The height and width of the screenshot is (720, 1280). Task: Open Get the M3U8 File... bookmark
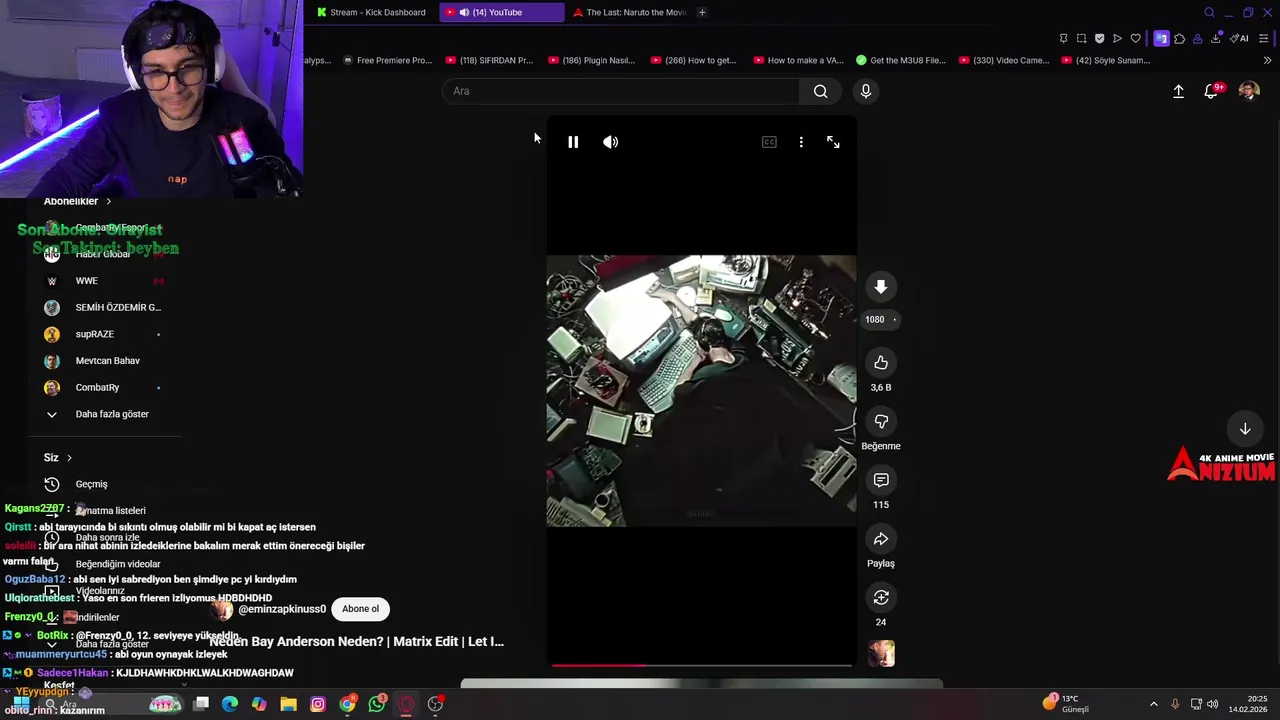(901, 60)
